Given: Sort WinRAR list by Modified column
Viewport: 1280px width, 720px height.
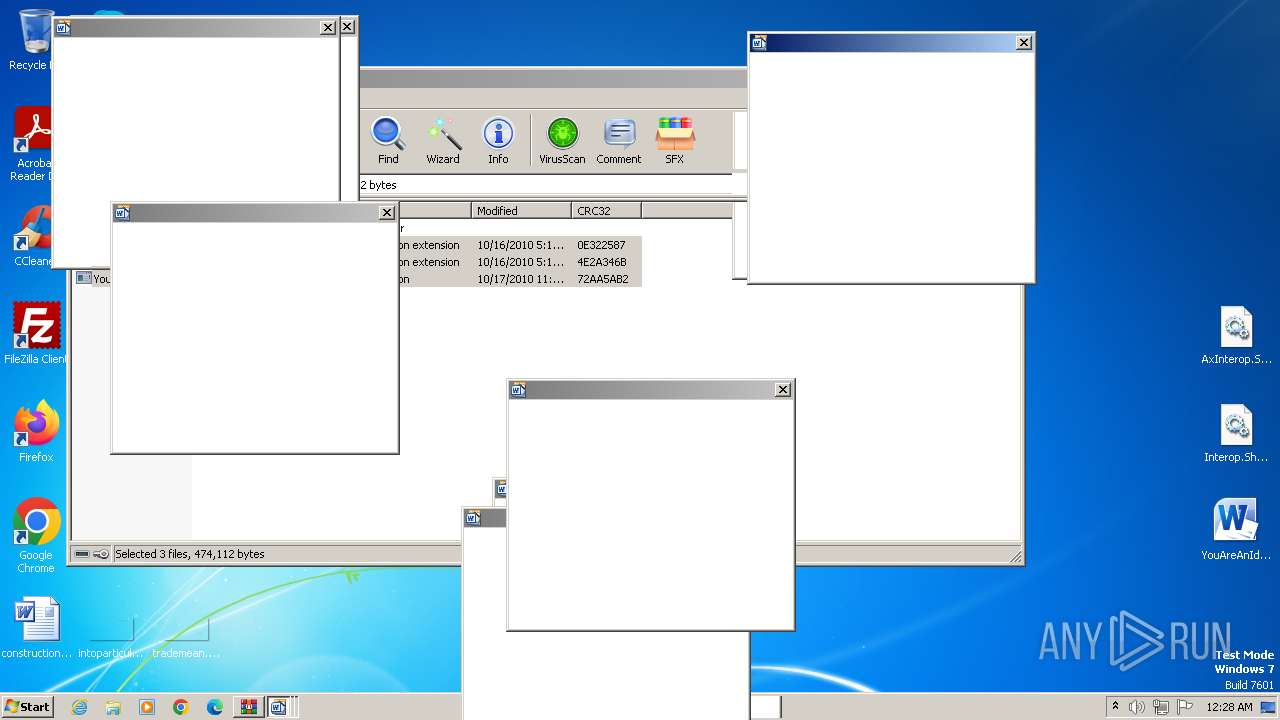Looking at the screenshot, I should (x=521, y=210).
